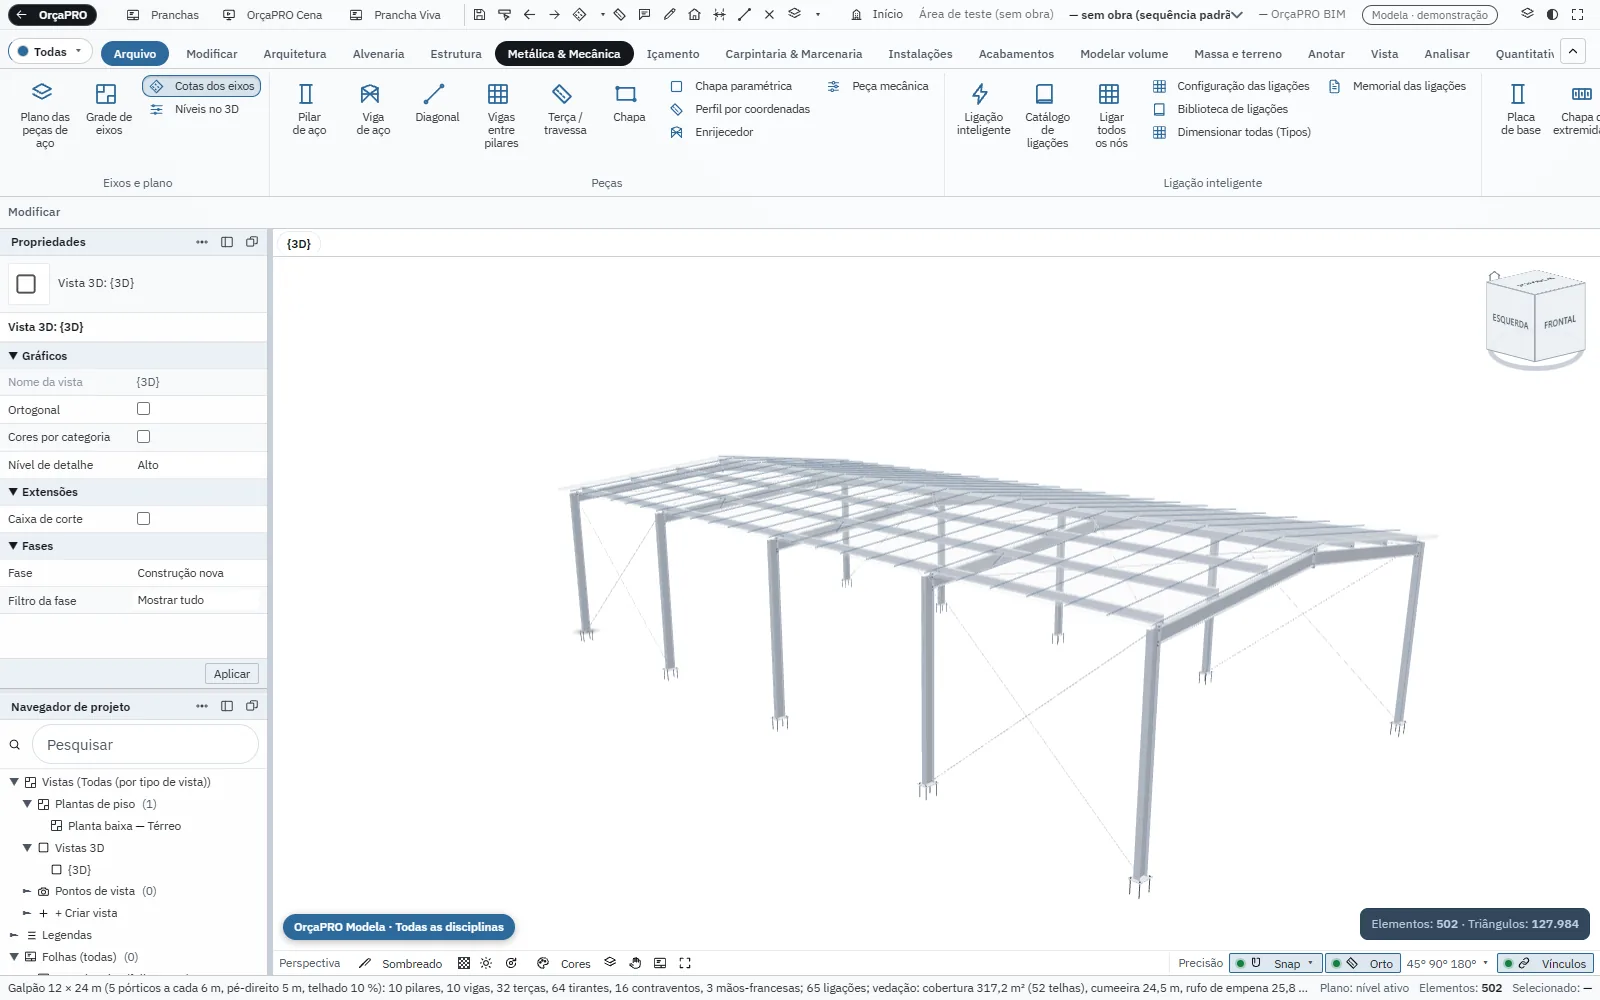
Task: Open the 45° 90° 180° angle dropdown
Action: click(x=1447, y=964)
